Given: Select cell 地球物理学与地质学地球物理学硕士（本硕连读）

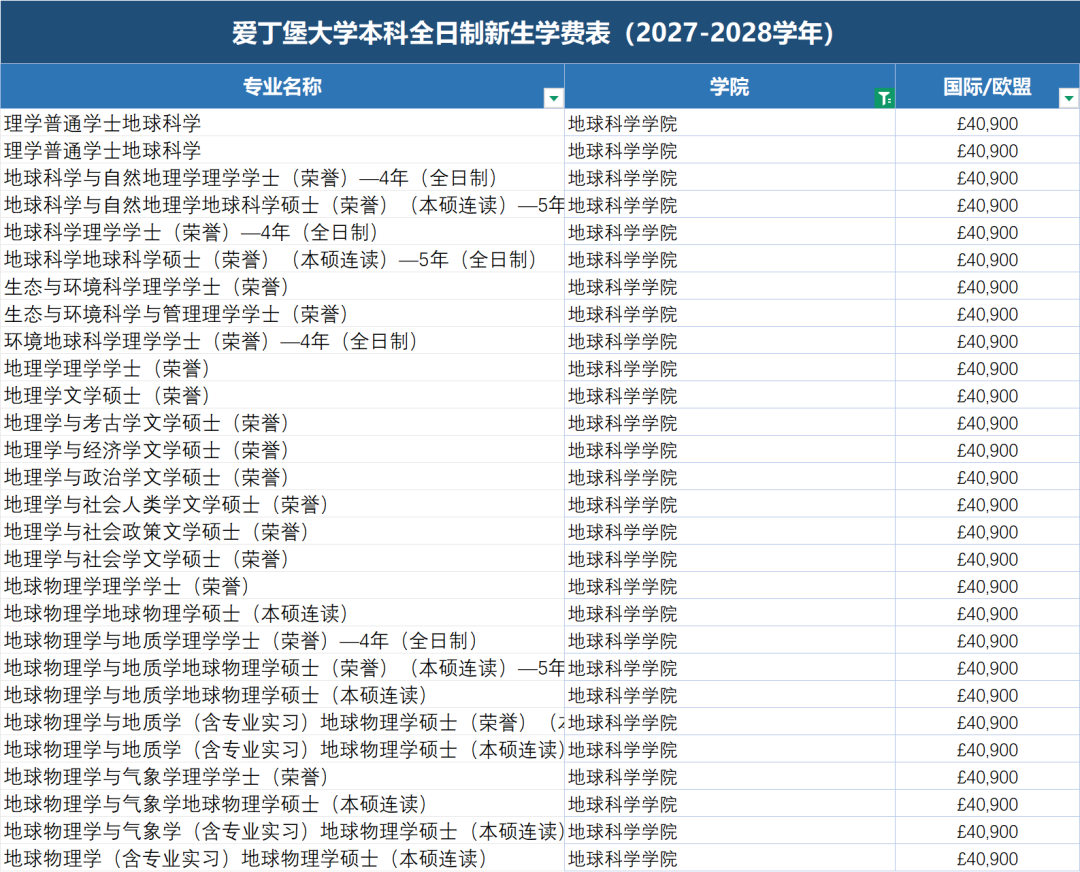Looking at the screenshot, I should 282,695.
